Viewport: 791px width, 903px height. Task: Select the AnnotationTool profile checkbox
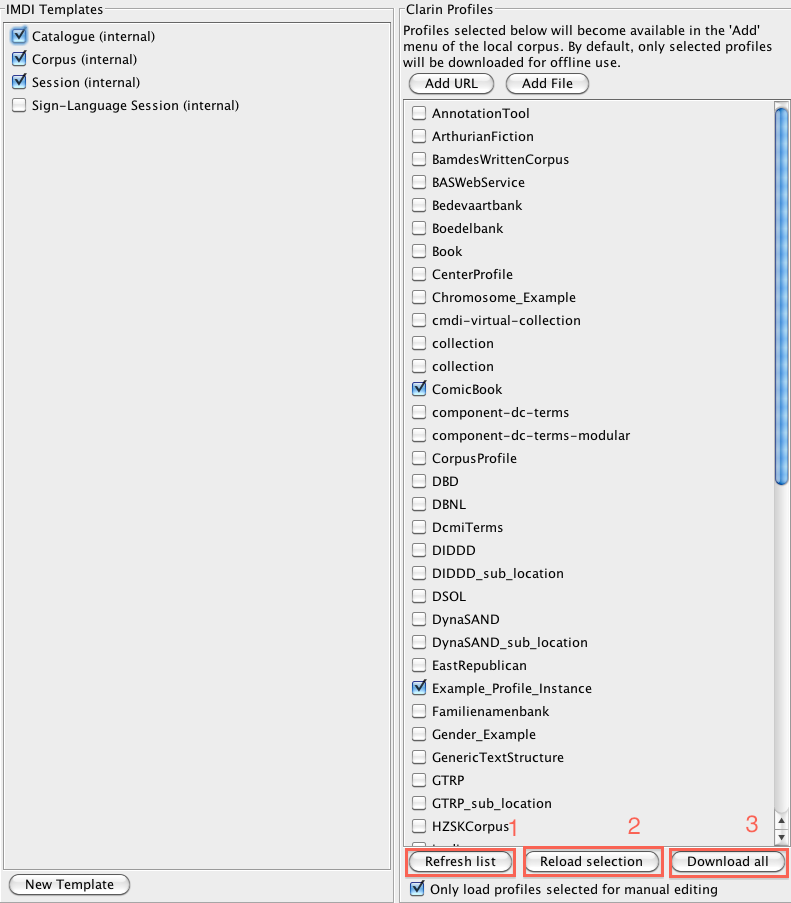coord(419,114)
